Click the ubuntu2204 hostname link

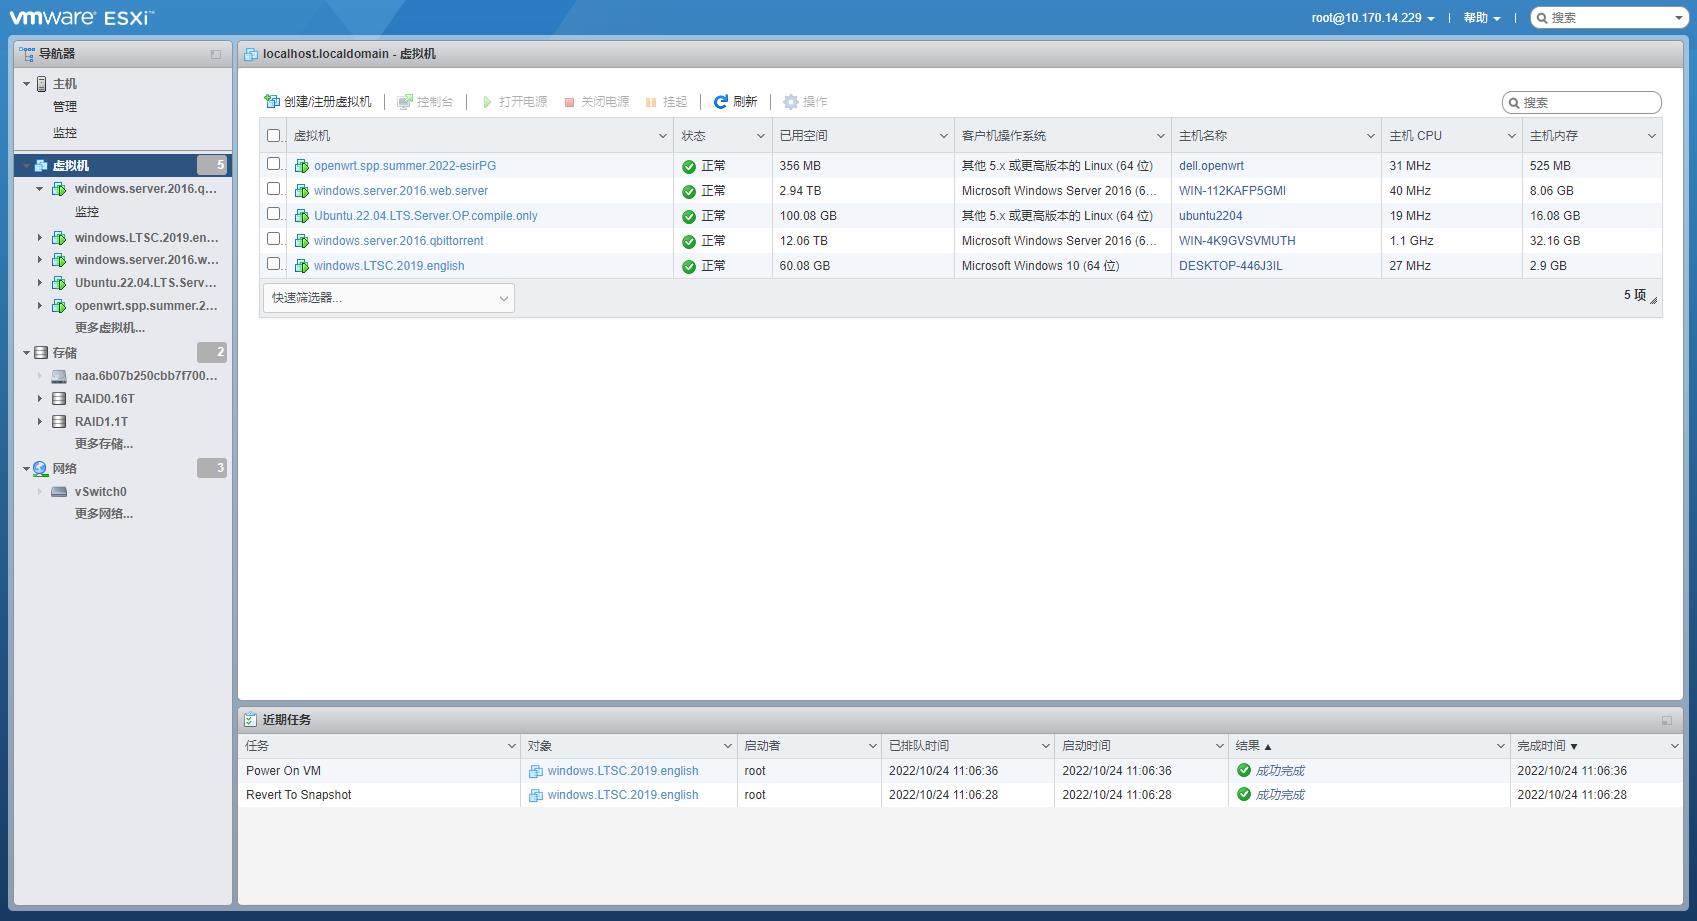[1210, 216]
